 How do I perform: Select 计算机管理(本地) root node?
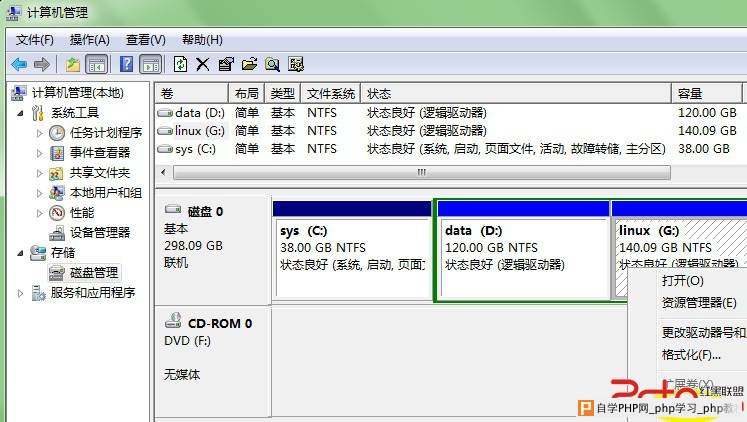(x=78, y=92)
